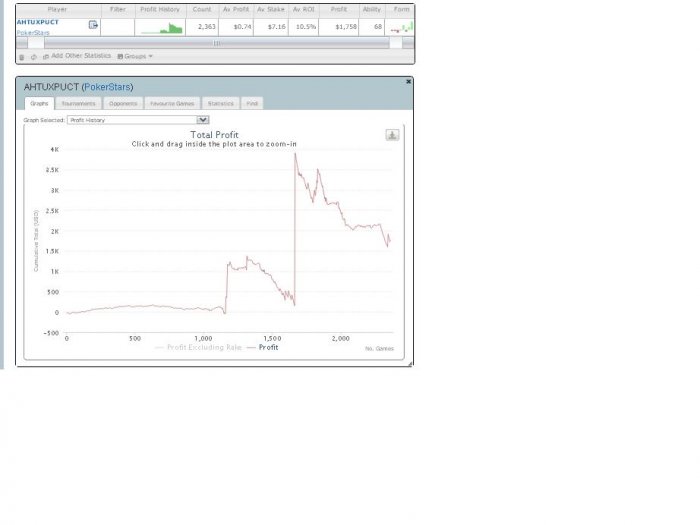700x525 pixels.
Task: Click the refresh icon in bottom toolbar
Action: pos(33,57)
